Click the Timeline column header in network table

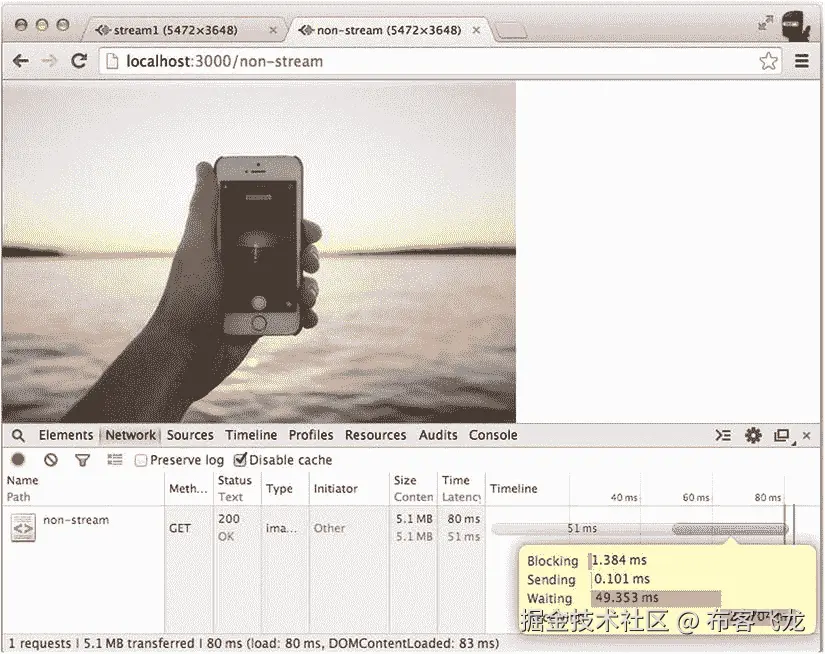pyautogui.click(x=514, y=488)
